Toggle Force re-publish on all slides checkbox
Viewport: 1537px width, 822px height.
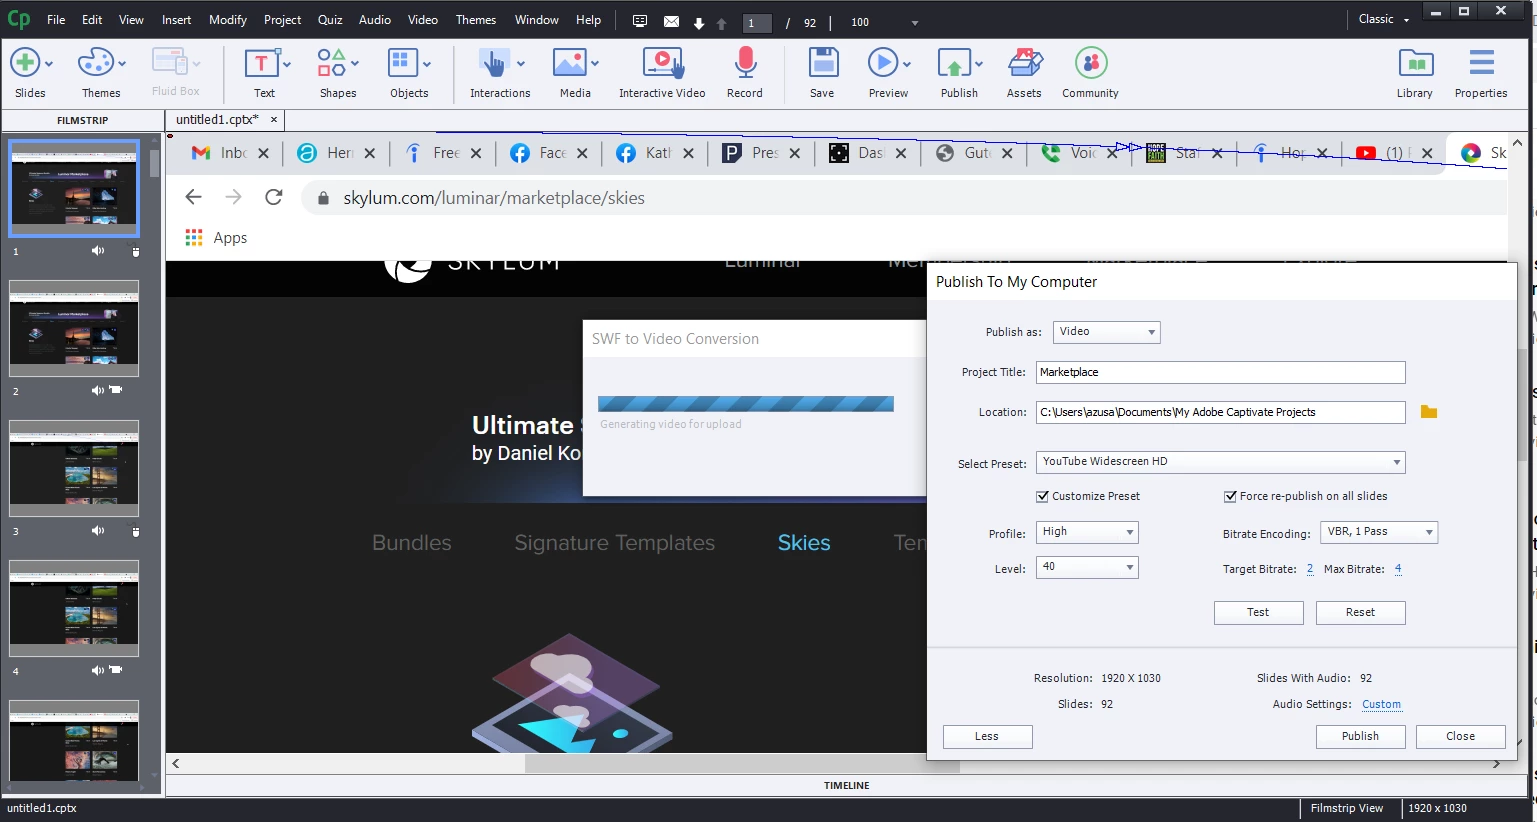tap(1231, 496)
